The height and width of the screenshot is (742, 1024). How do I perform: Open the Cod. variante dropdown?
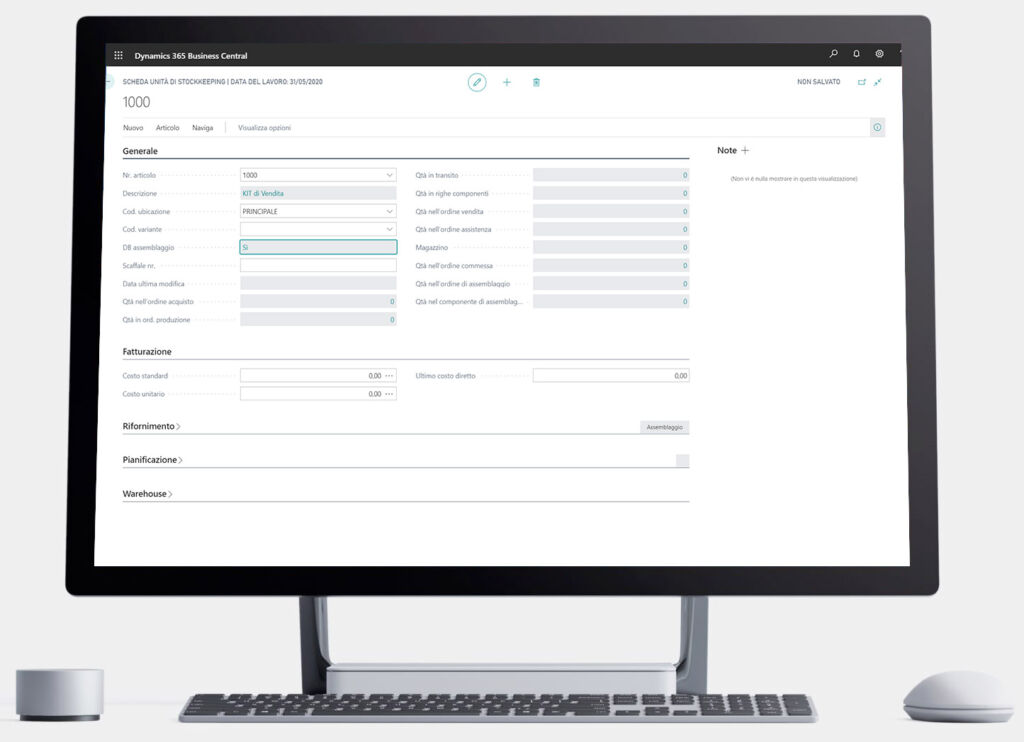coord(389,229)
